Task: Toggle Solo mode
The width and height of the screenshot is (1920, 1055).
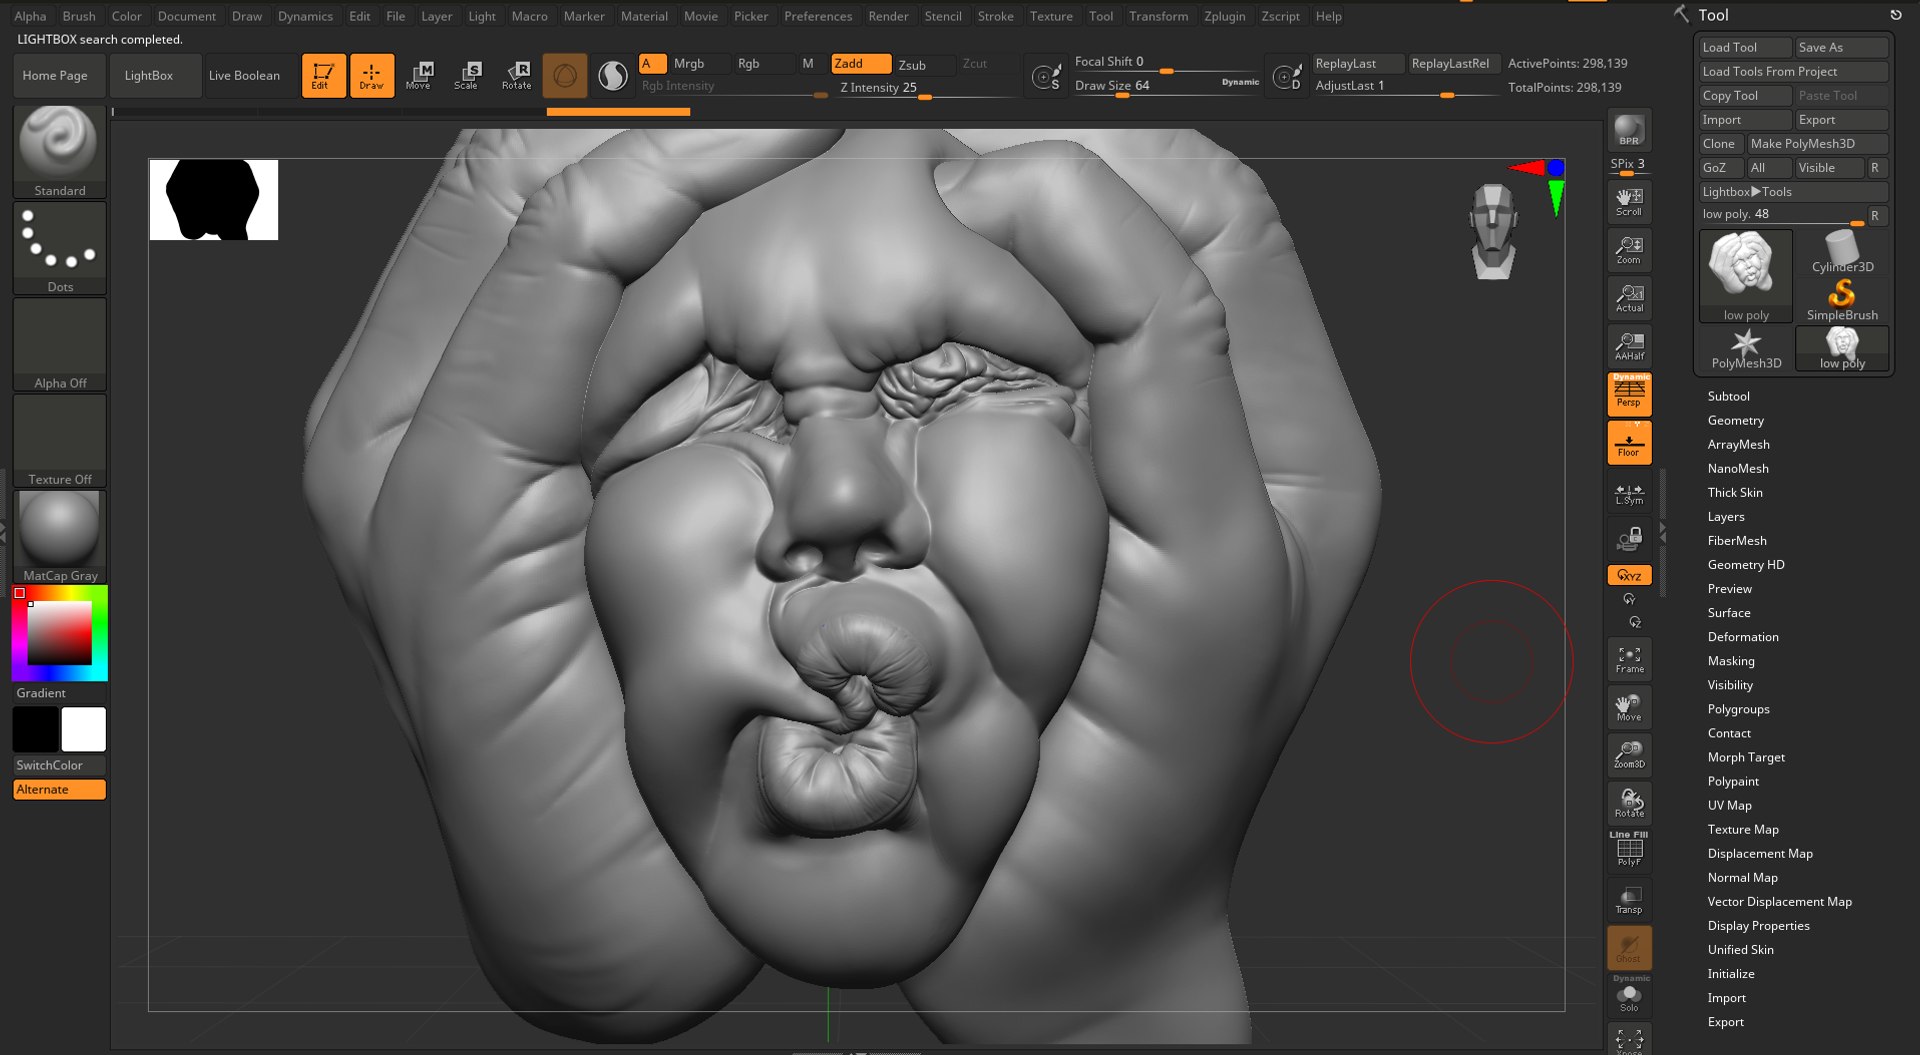Action: click(1629, 996)
